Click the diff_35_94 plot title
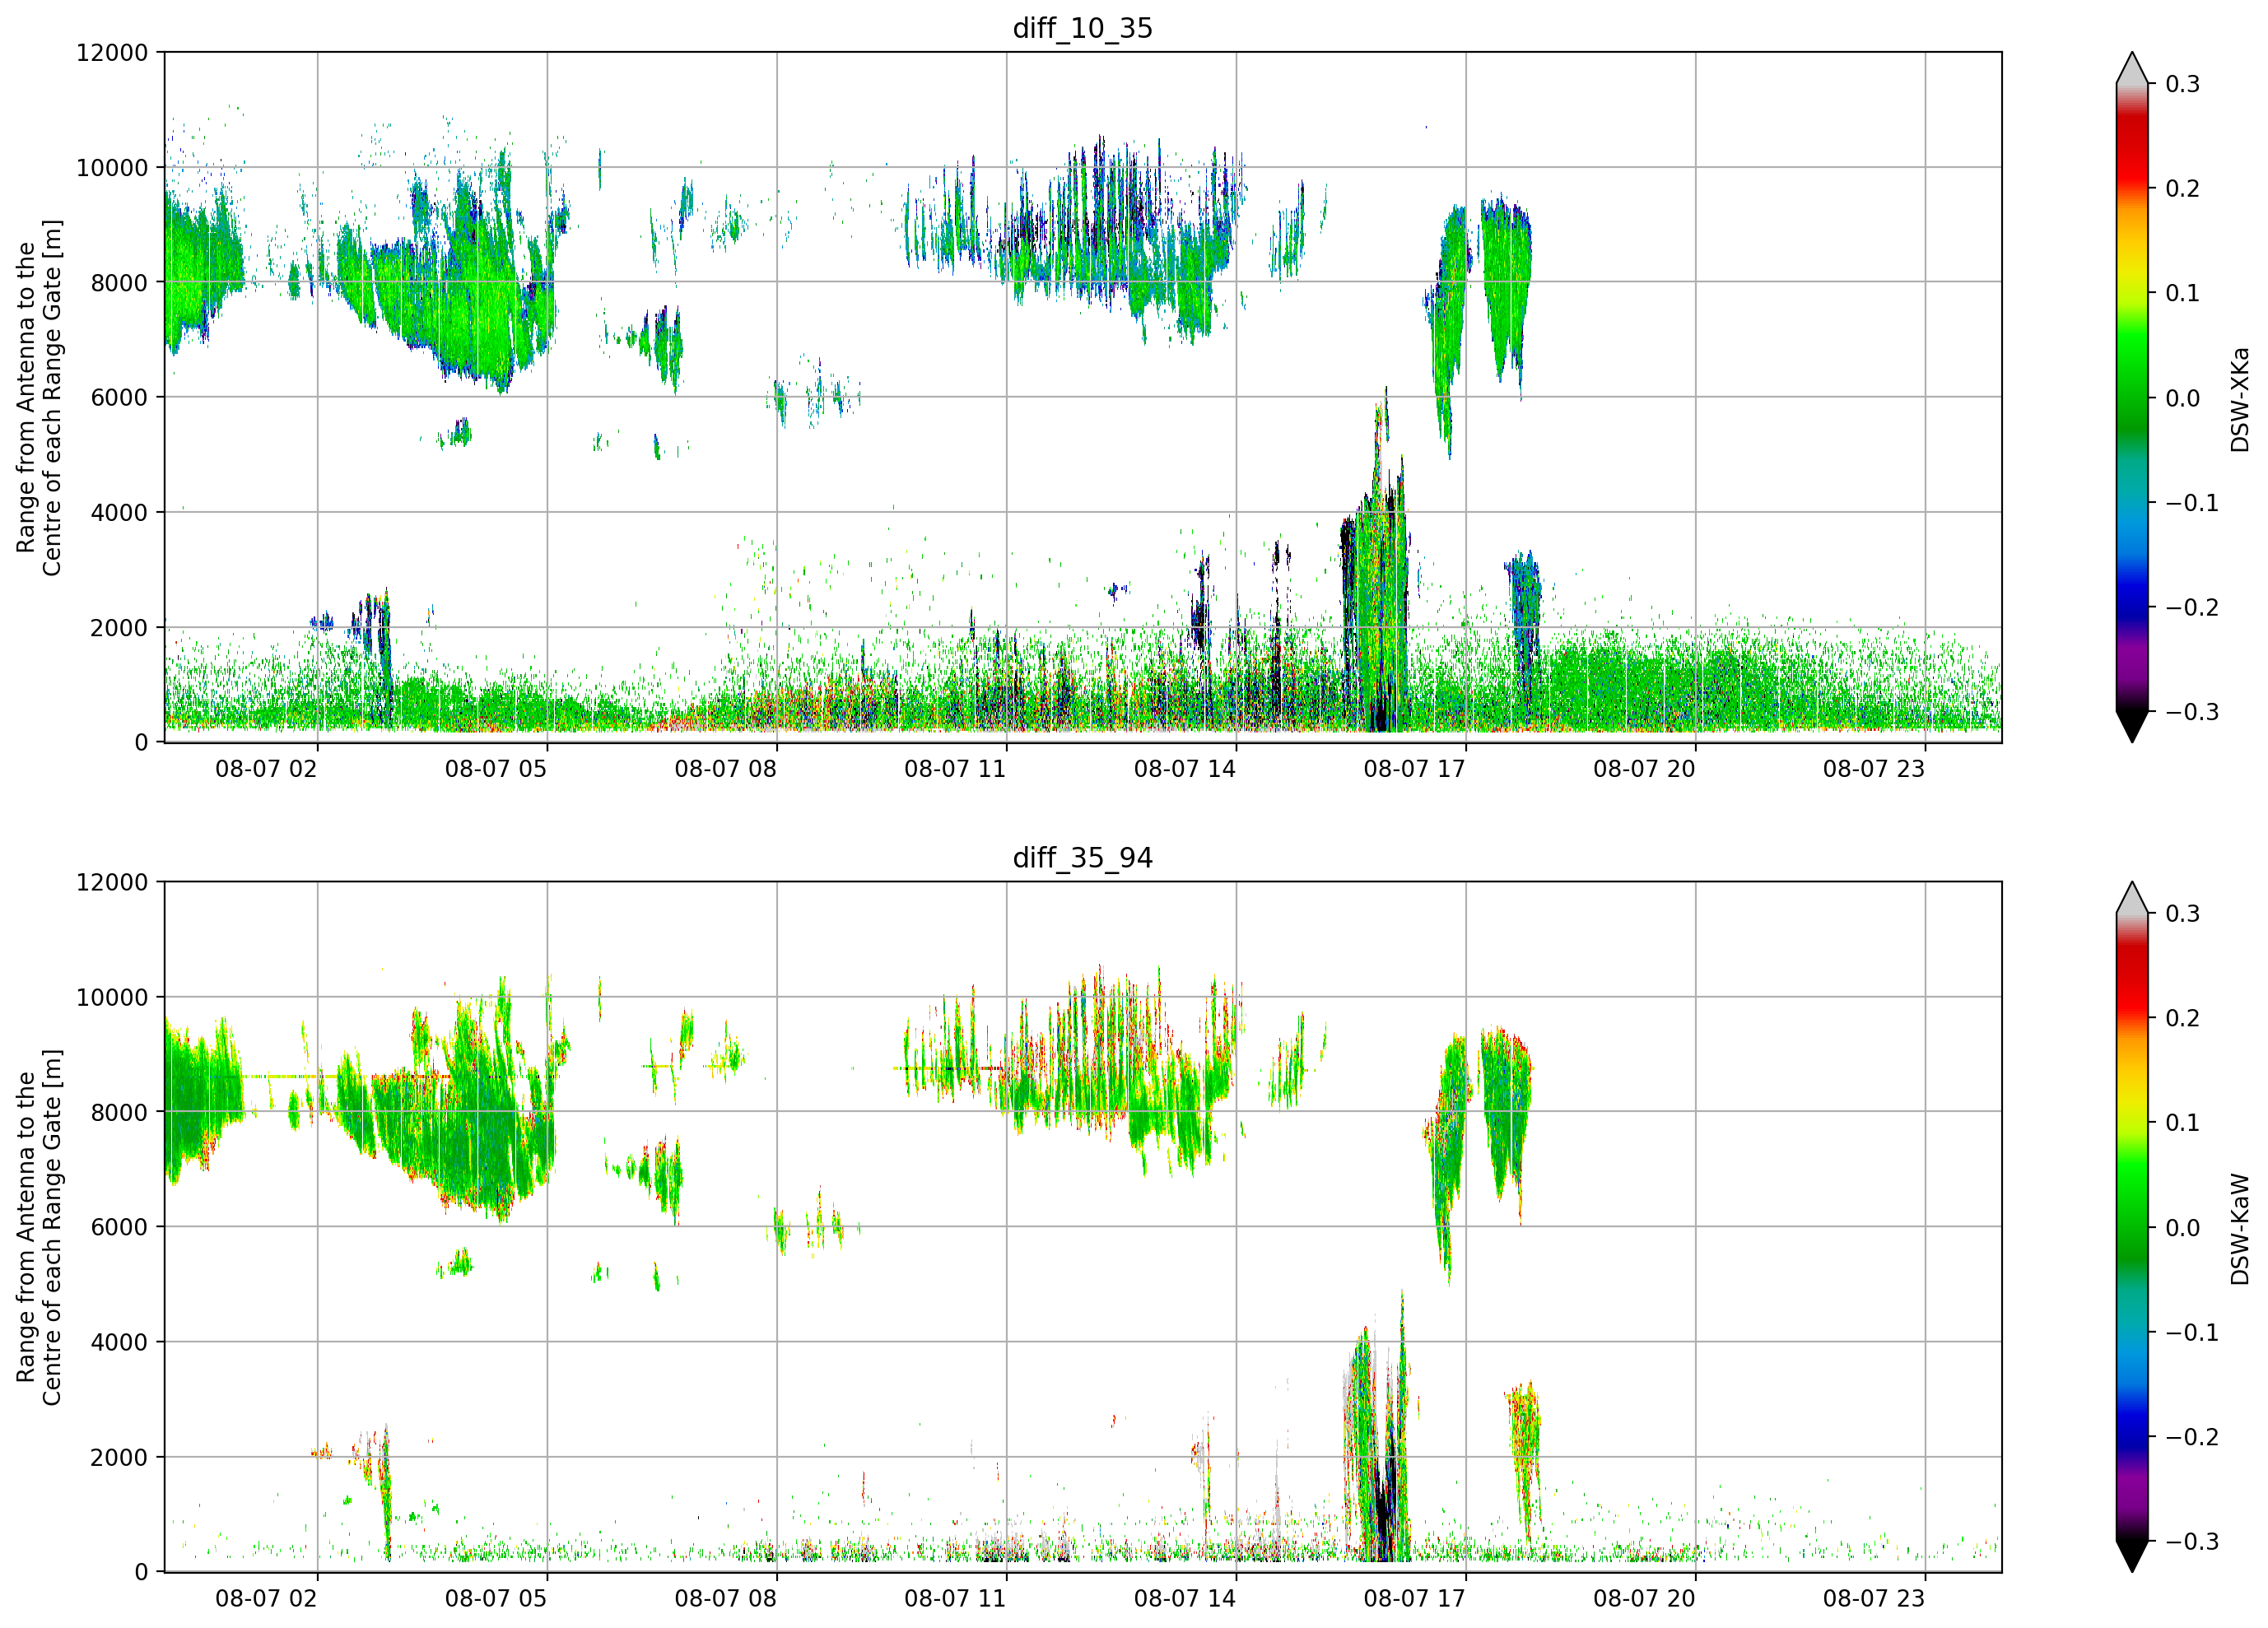 click(x=1082, y=858)
